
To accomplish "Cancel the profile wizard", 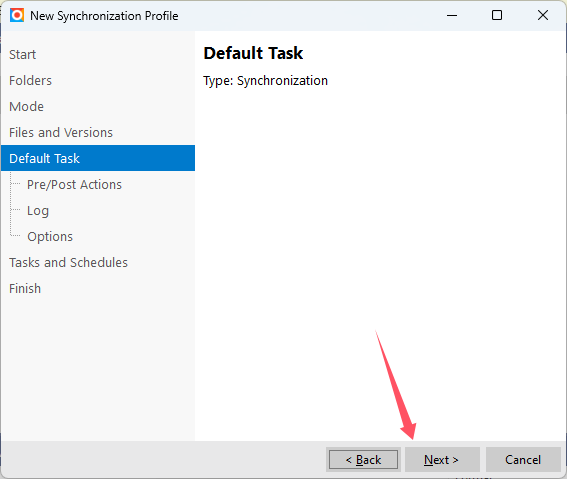I will click(x=523, y=459).
